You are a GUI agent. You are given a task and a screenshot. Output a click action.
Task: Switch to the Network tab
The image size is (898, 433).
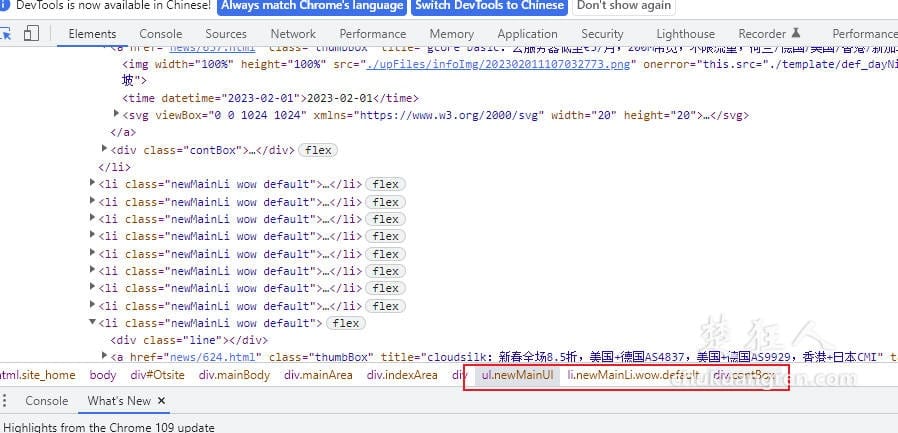point(293,34)
